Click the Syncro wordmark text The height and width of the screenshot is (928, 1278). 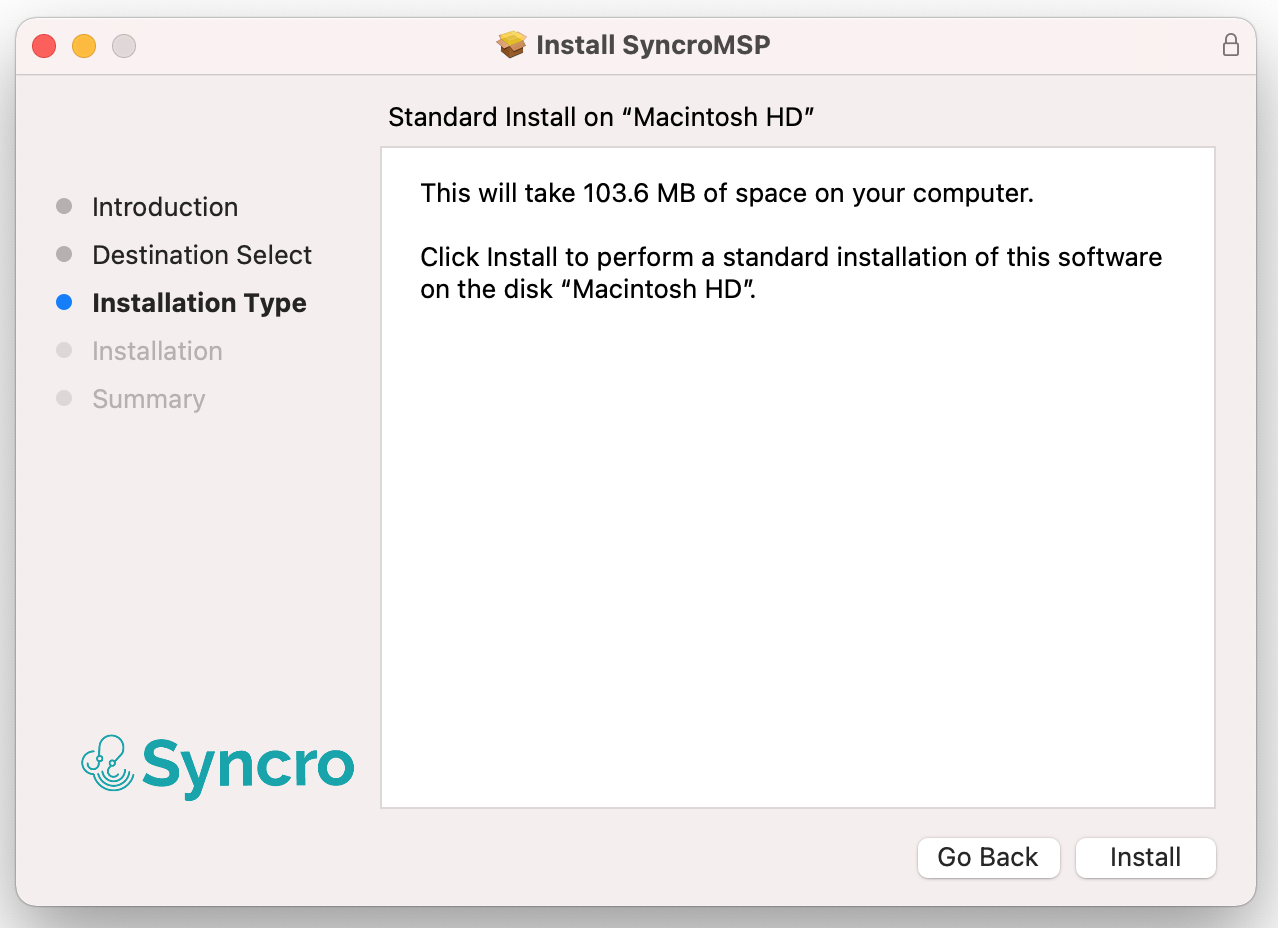(x=248, y=766)
